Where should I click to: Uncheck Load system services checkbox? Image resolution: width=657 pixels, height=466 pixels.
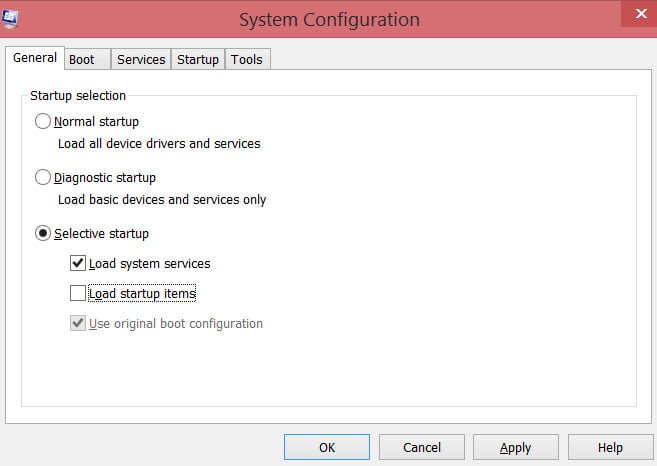pos(78,263)
